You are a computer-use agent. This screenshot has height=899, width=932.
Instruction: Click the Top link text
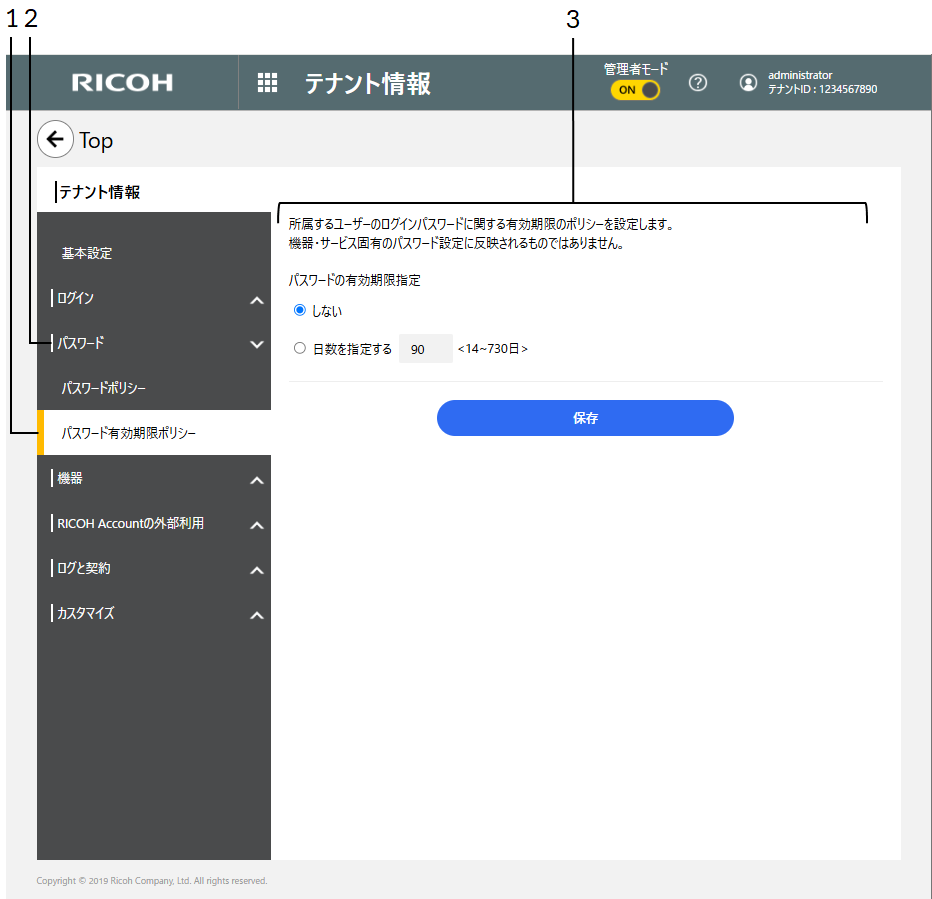(x=96, y=141)
